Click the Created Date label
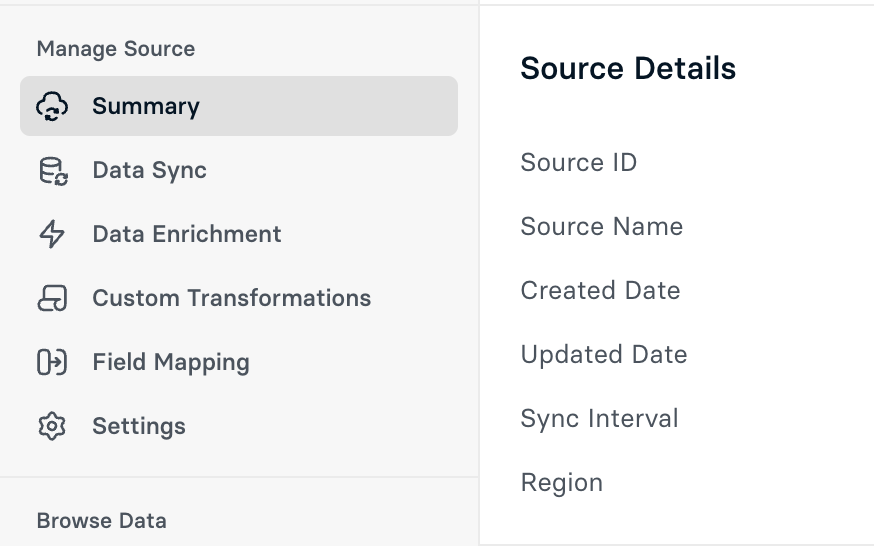This screenshot has height=546, width=874. pyautogui.click(x=601, y=291)
